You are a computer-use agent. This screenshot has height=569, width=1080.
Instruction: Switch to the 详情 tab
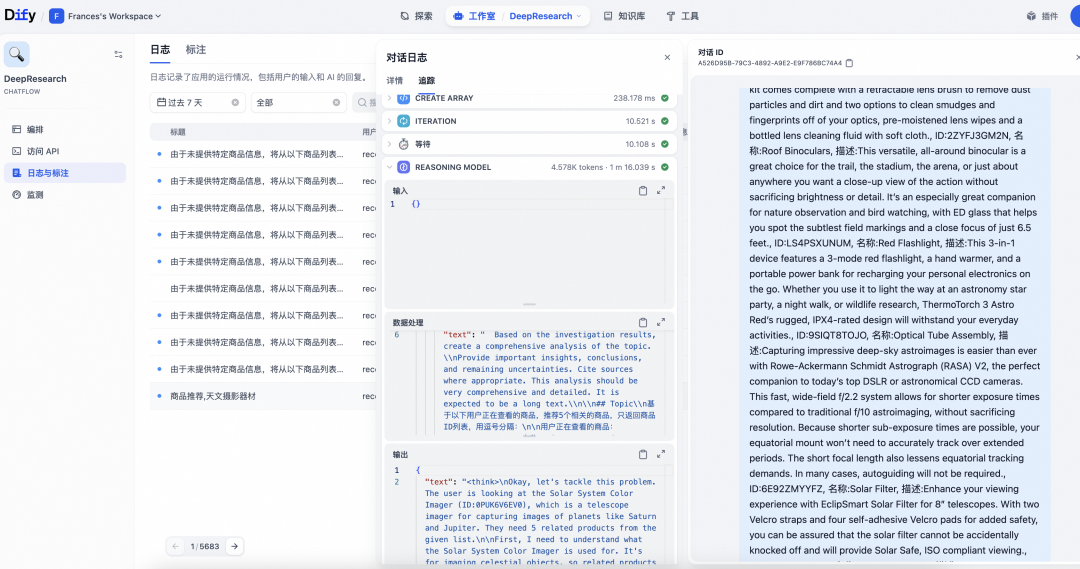[x=395, y=81]
